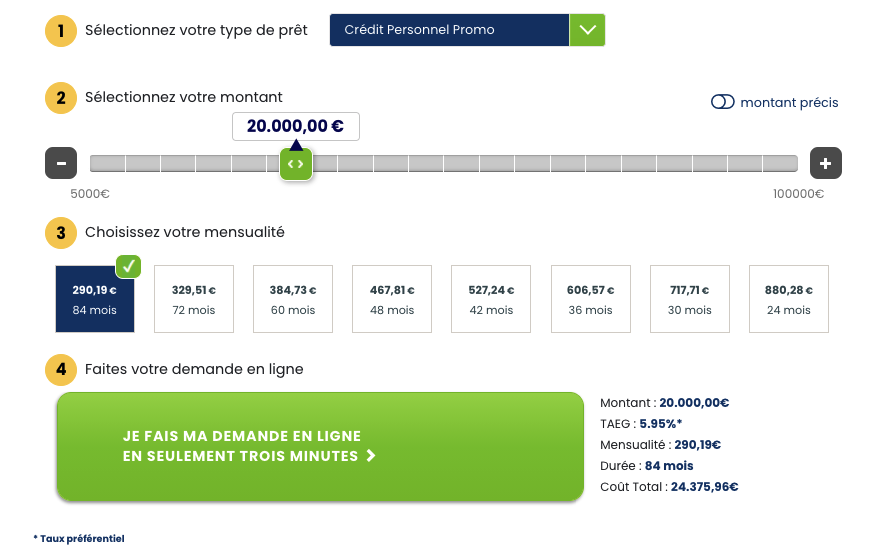
Task: Click the yellow step 3 badge
Action: tap(61, 233)
